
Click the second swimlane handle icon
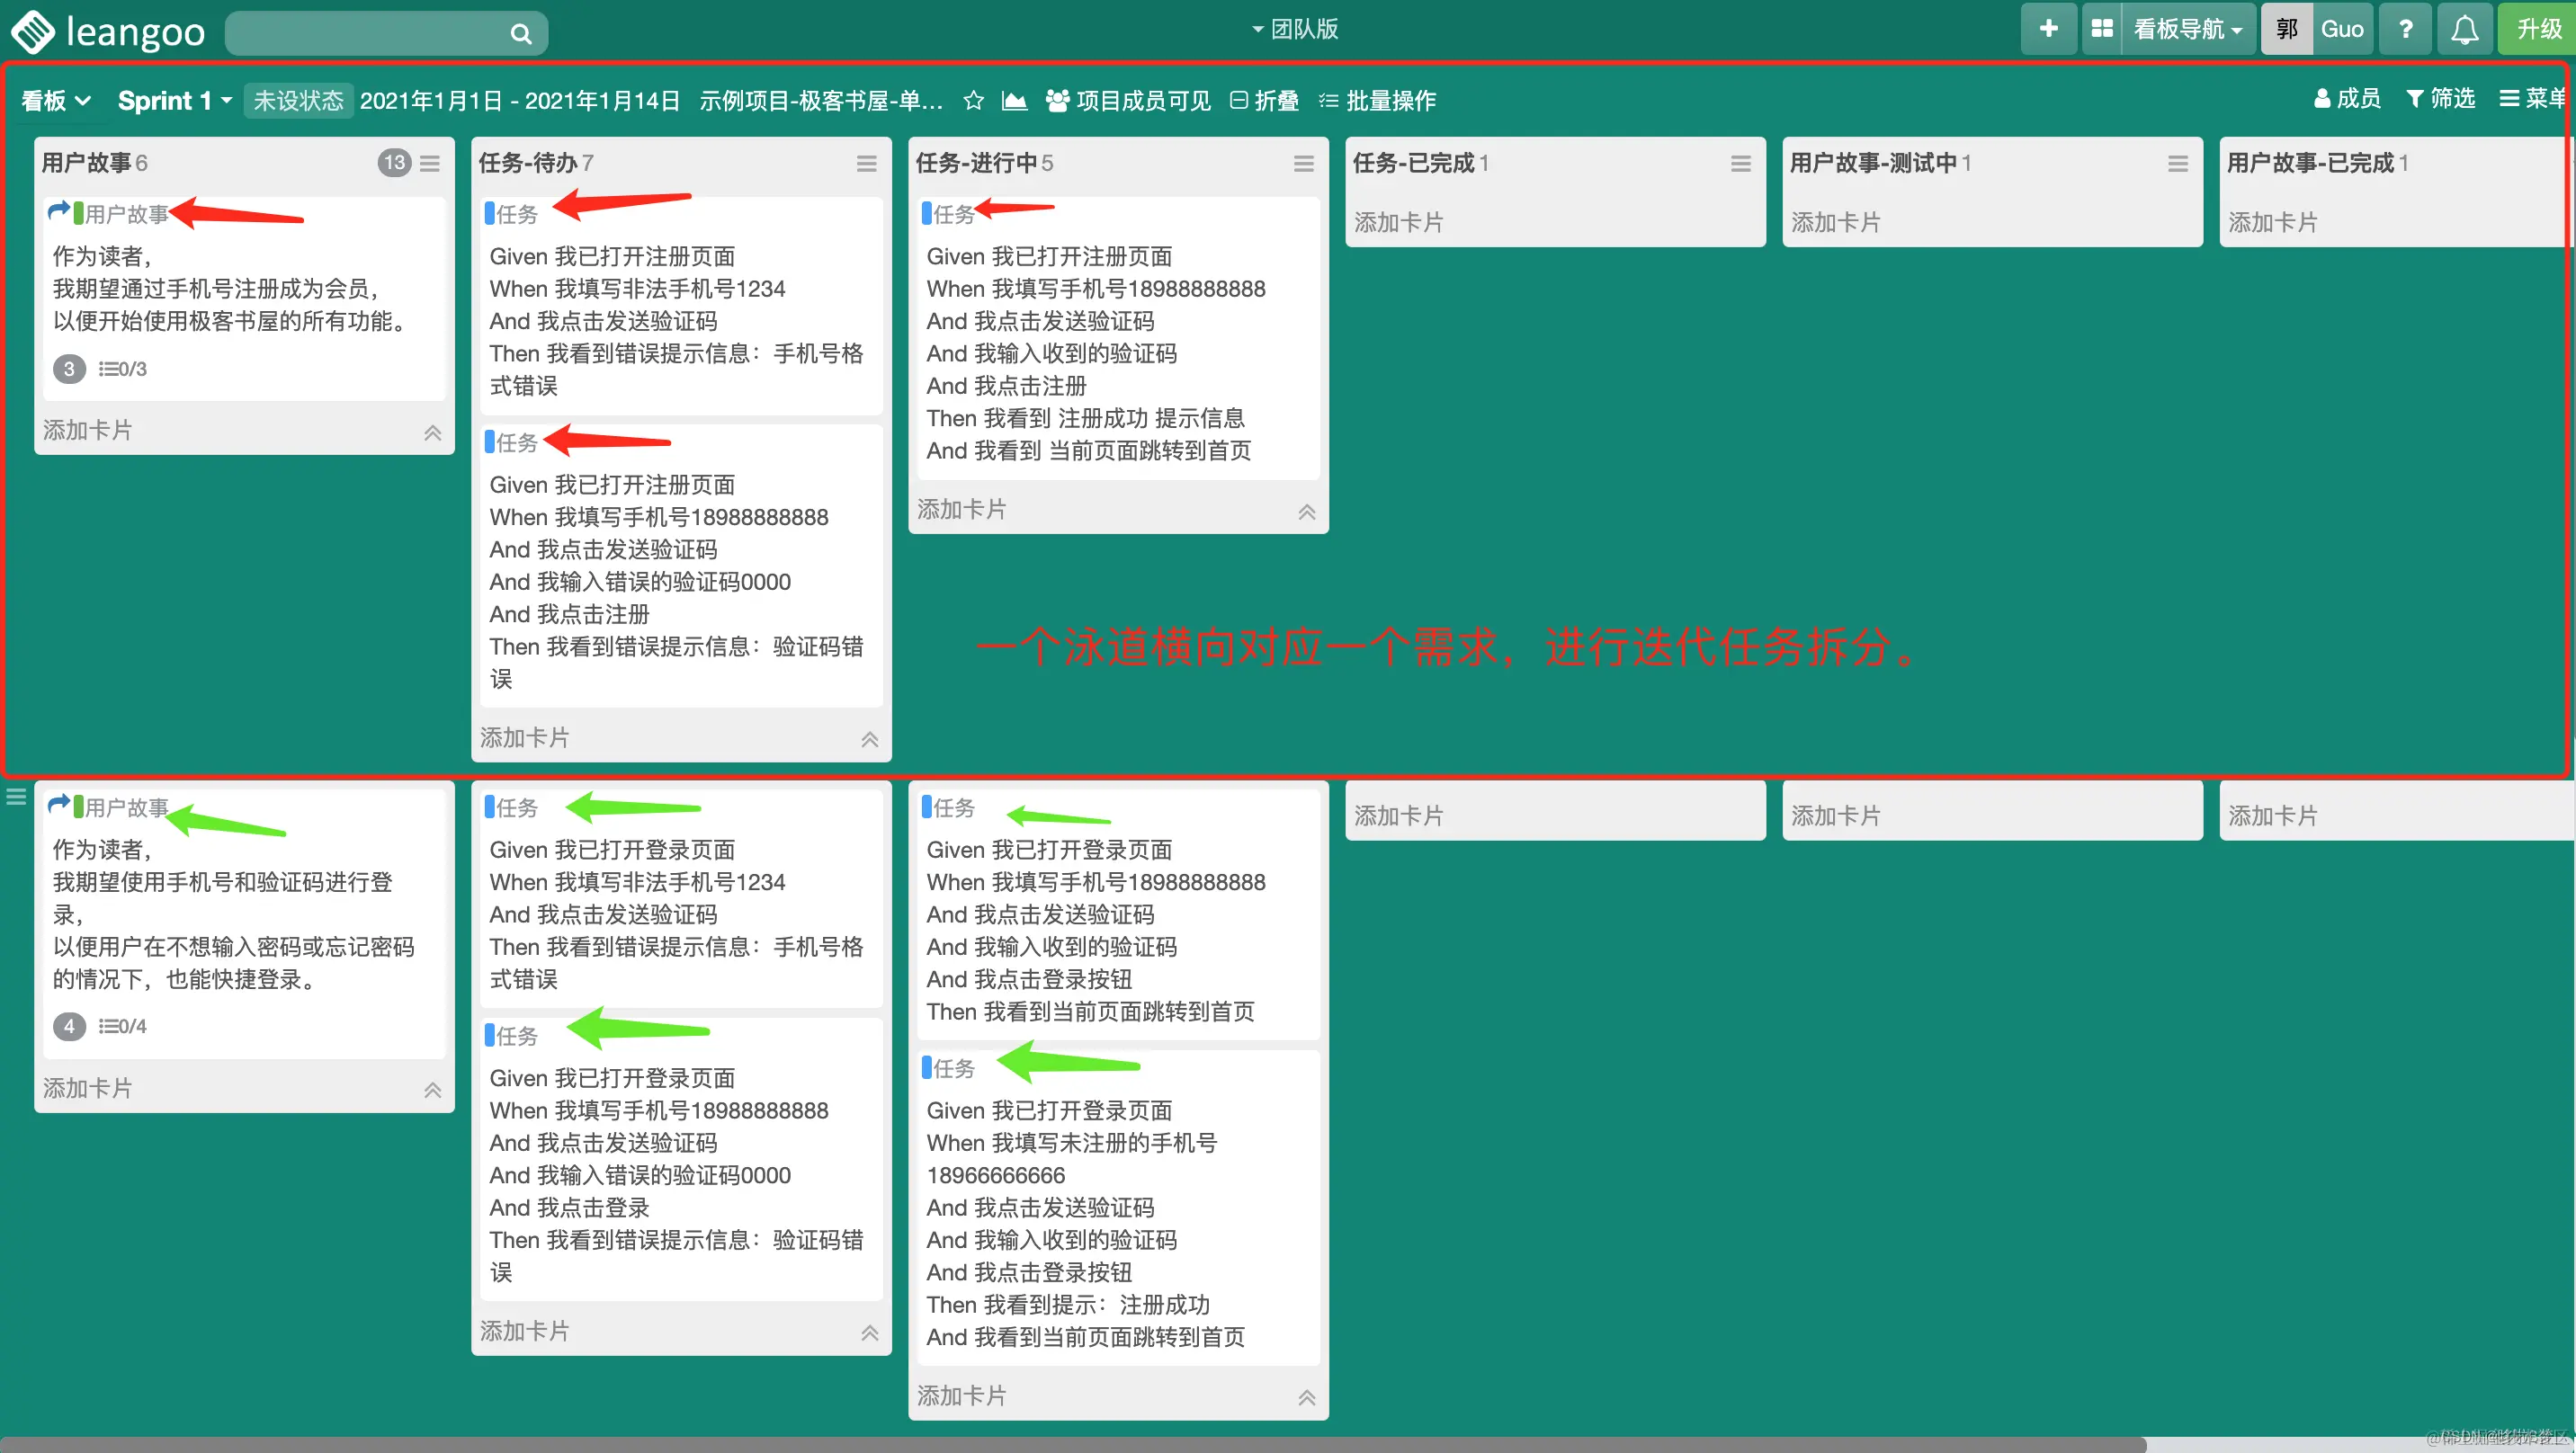[x=16, y=797]
